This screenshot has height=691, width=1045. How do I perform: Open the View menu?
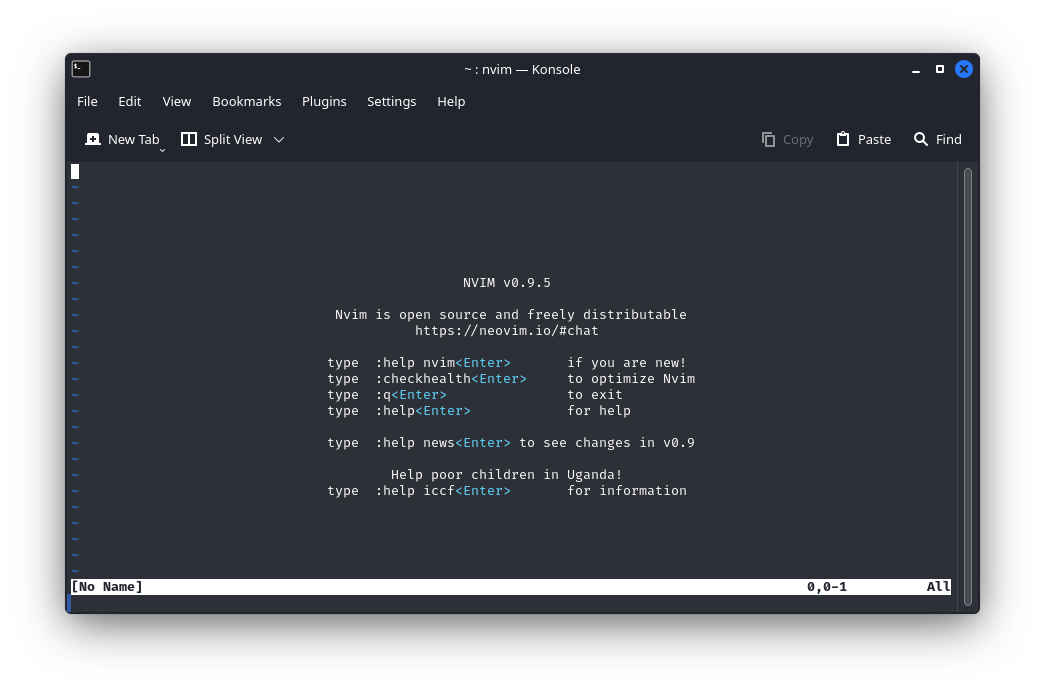pyautogui.click(x=177, y=101)
